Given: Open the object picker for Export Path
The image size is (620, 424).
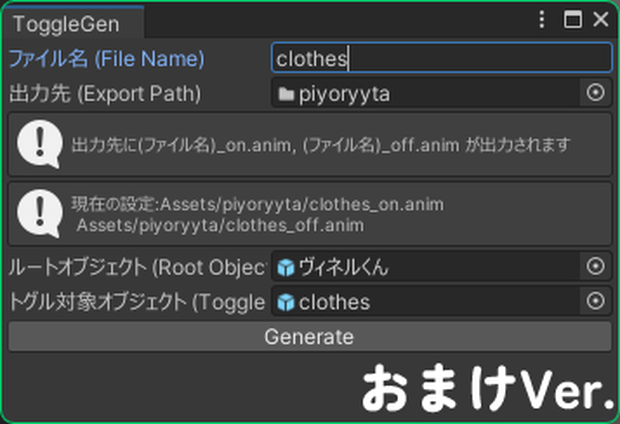Looking at the screenshot, I should coord(595,93).
